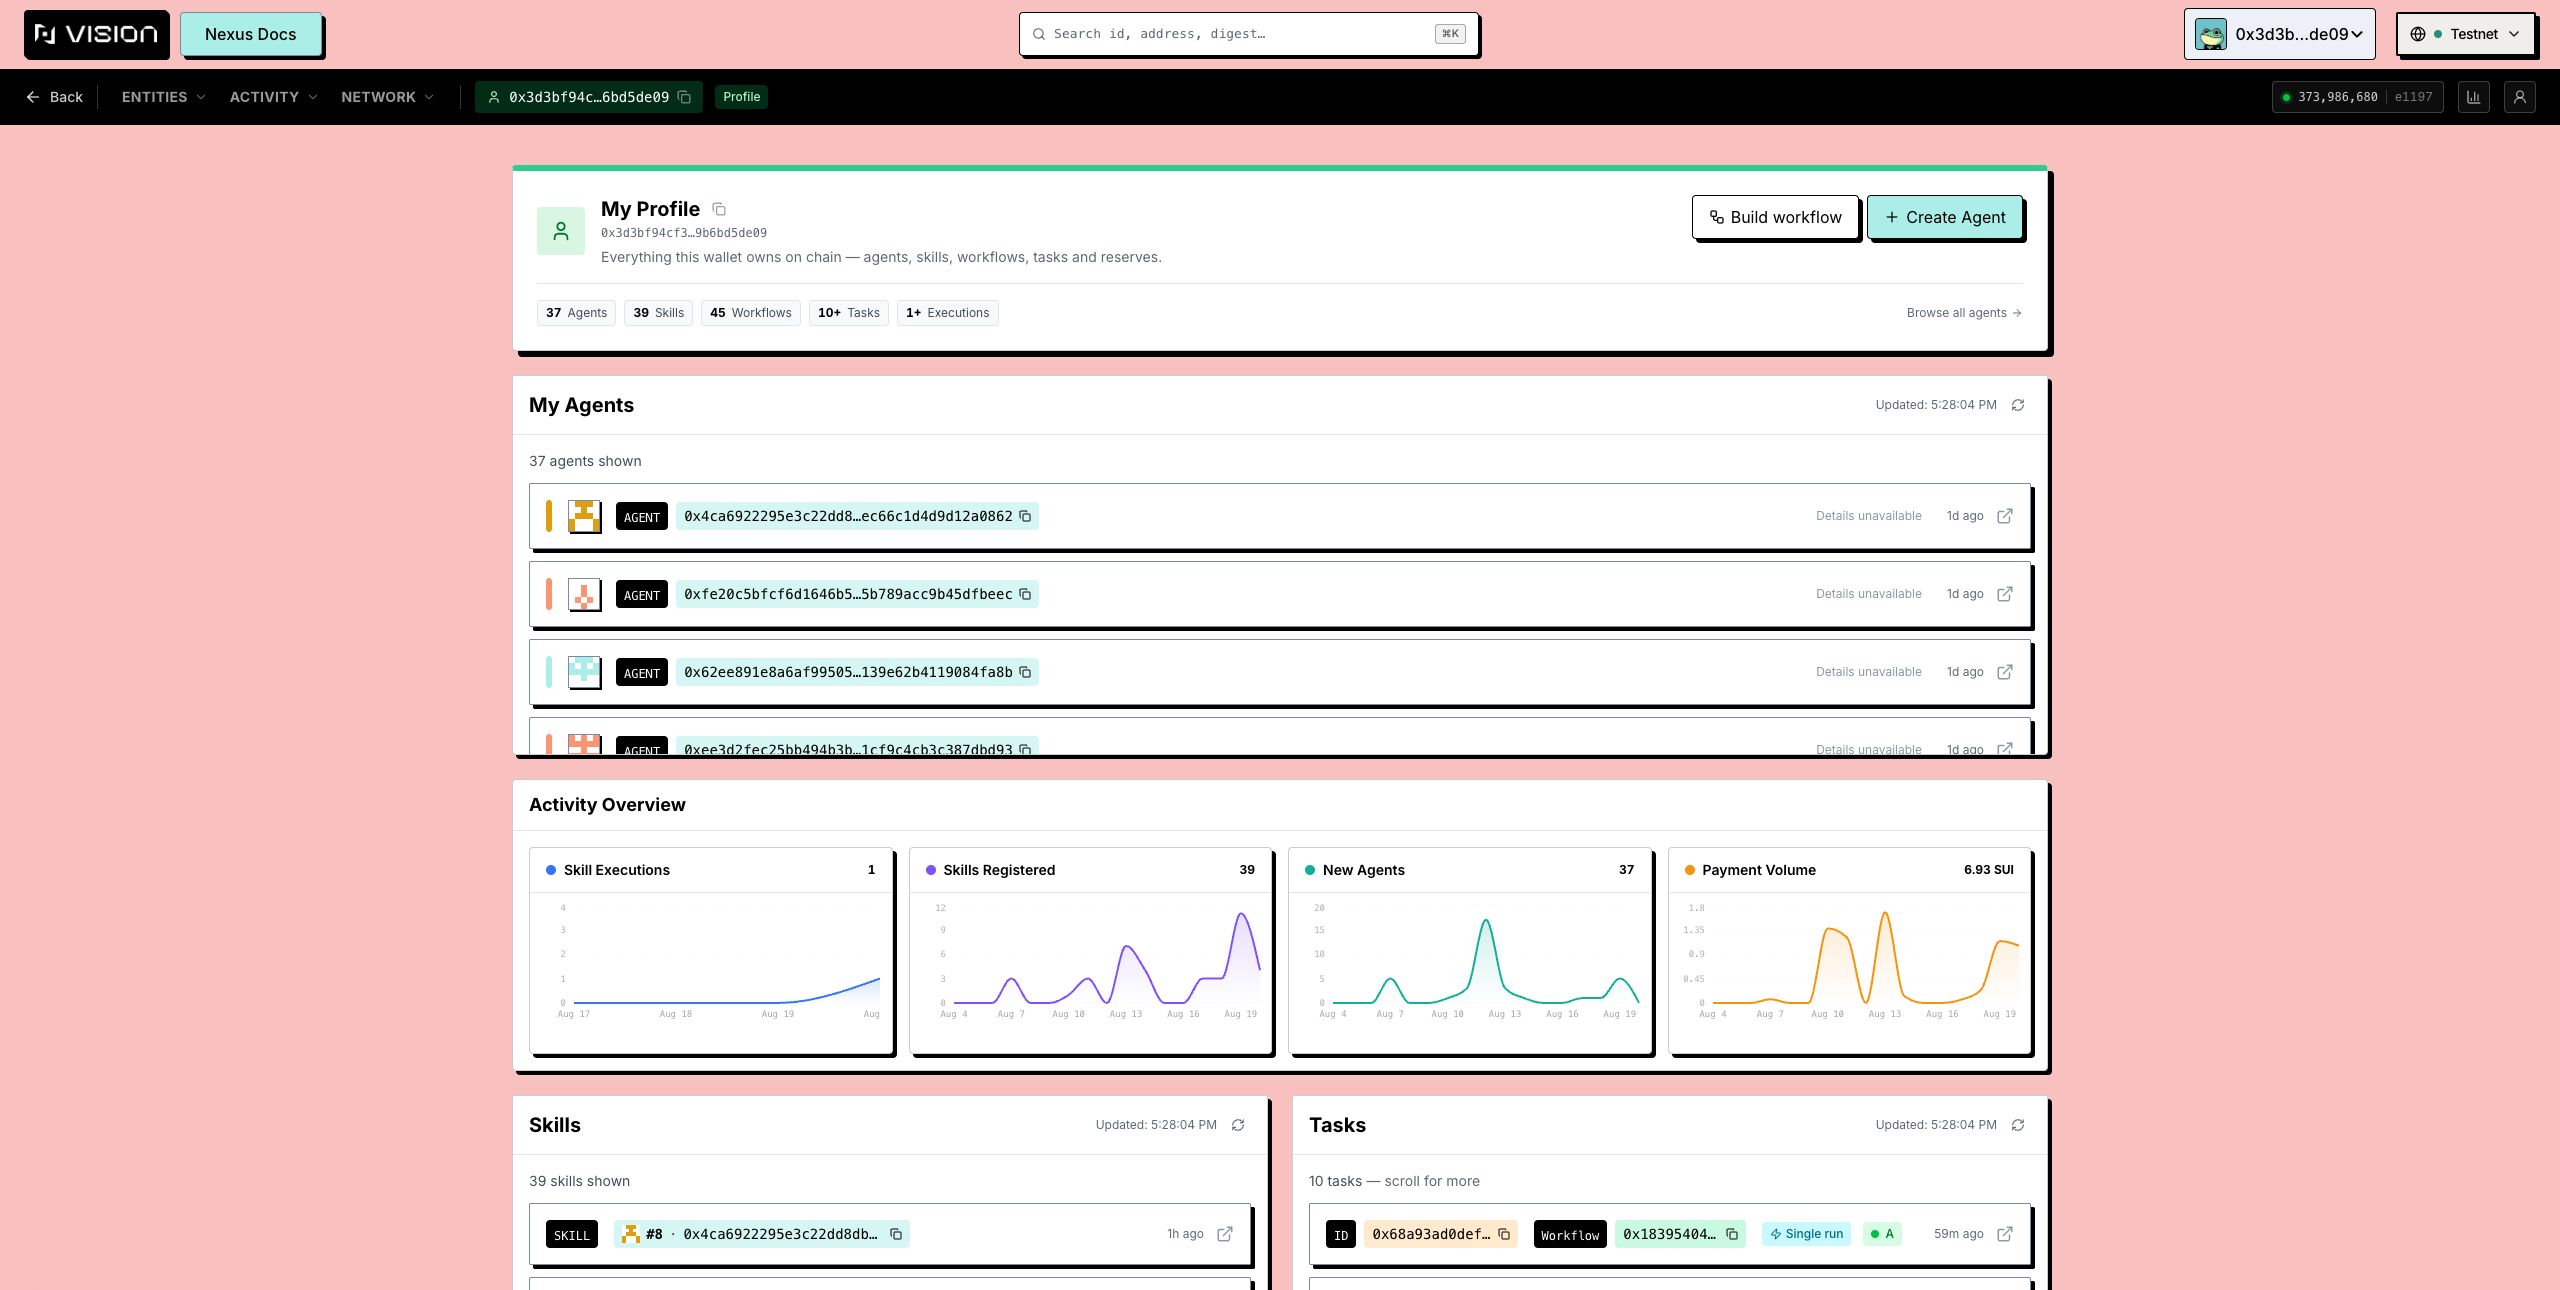Select the 45 Workflows chip
Viewport: 2560px width, 1290px height.
750,313
